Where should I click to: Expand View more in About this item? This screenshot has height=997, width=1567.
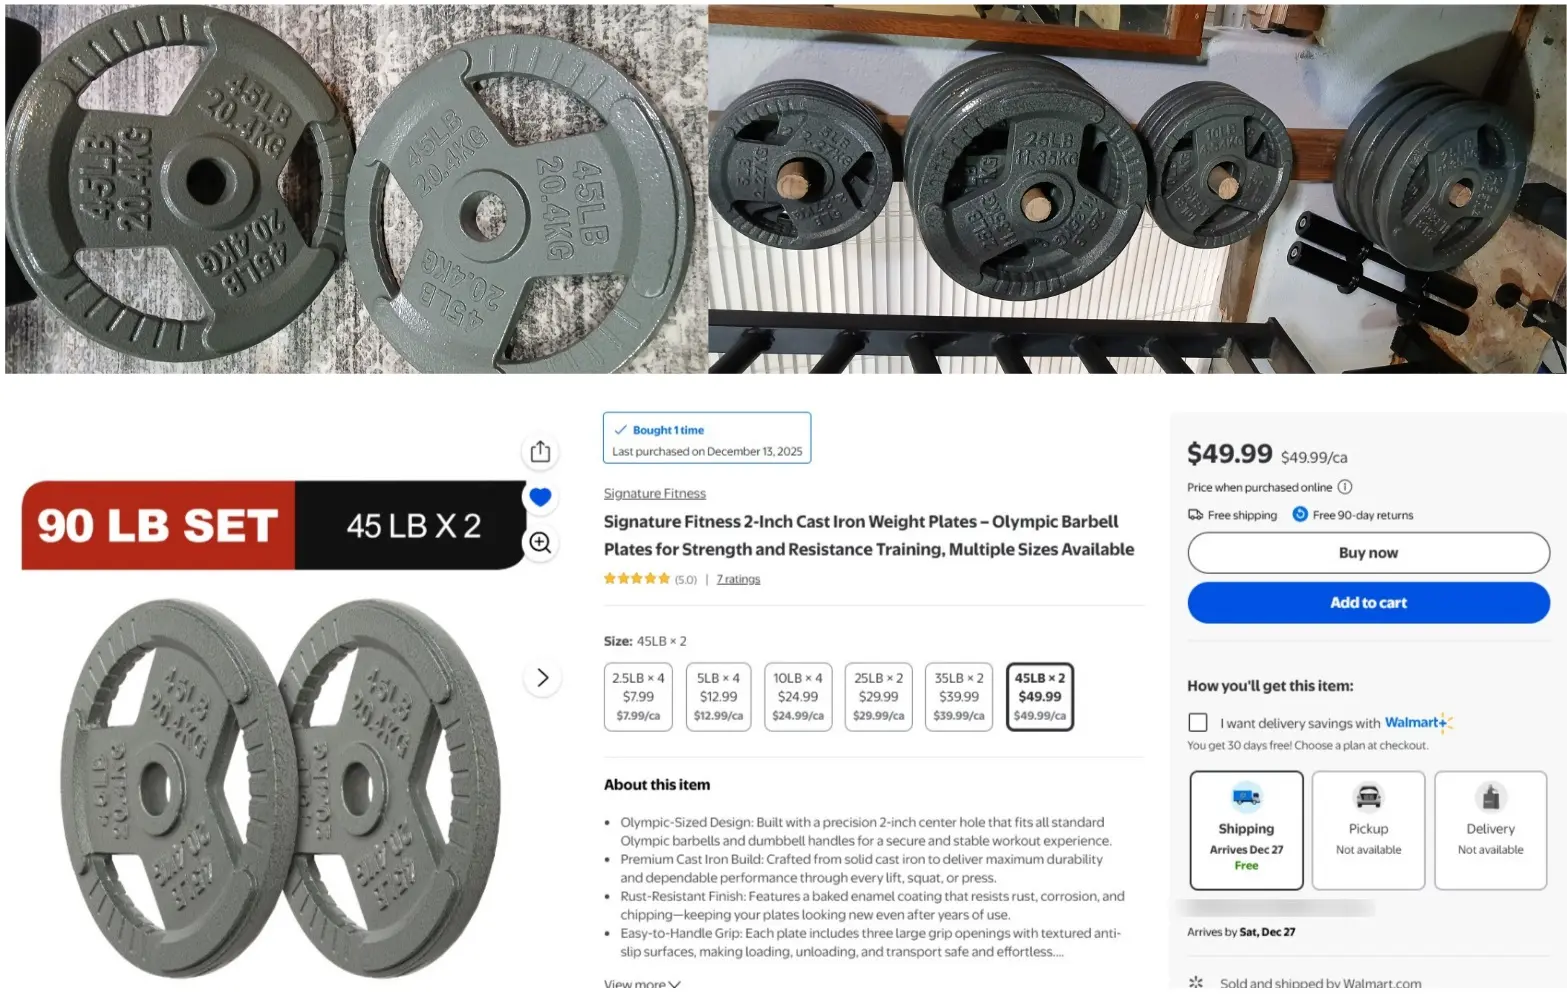tap(642, 984)
